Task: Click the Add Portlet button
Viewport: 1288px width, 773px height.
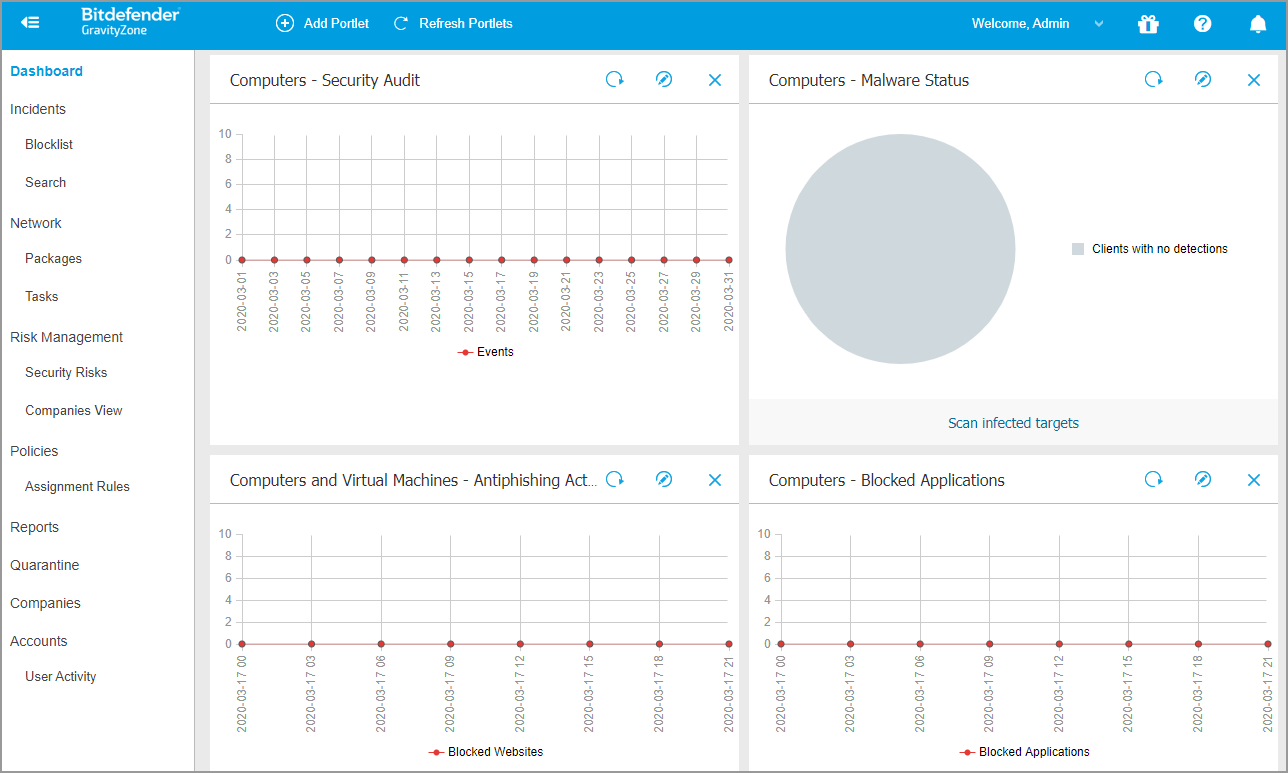Action: [322, 23]
